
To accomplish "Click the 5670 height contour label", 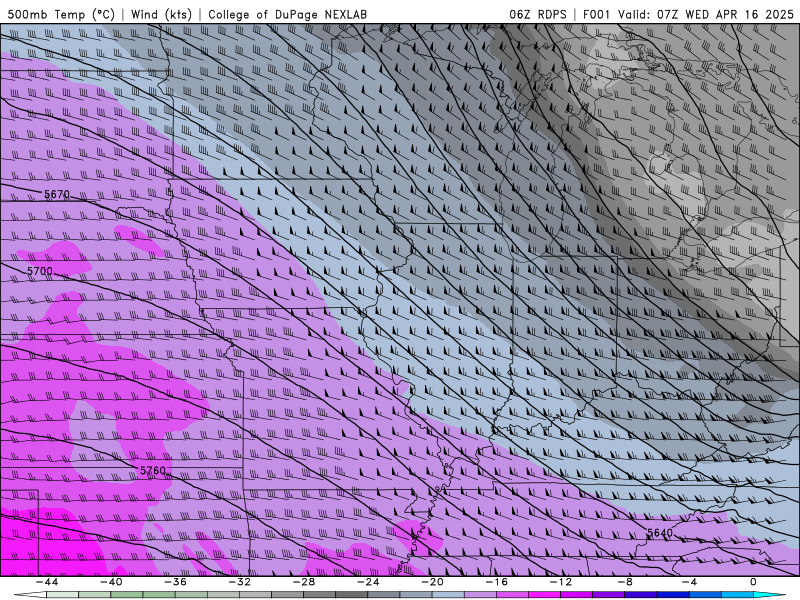I will (x=56, y=194).
